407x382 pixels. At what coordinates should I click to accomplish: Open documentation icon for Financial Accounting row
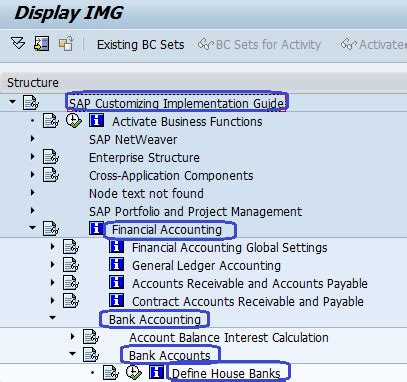(x=51, y=229)
